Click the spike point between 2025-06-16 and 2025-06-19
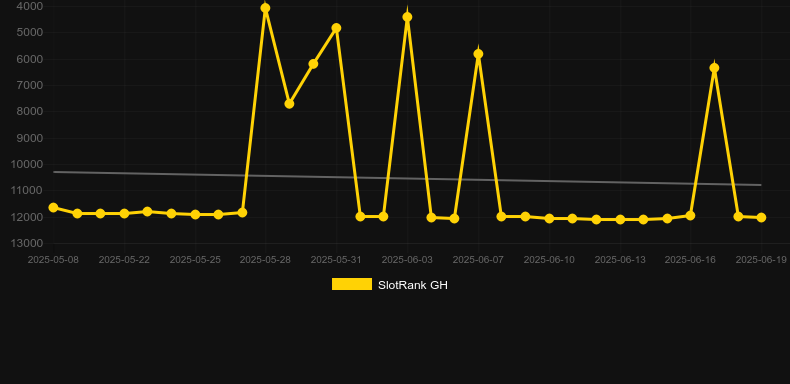This screenshot has width=790, height=384. click(714, 68)
